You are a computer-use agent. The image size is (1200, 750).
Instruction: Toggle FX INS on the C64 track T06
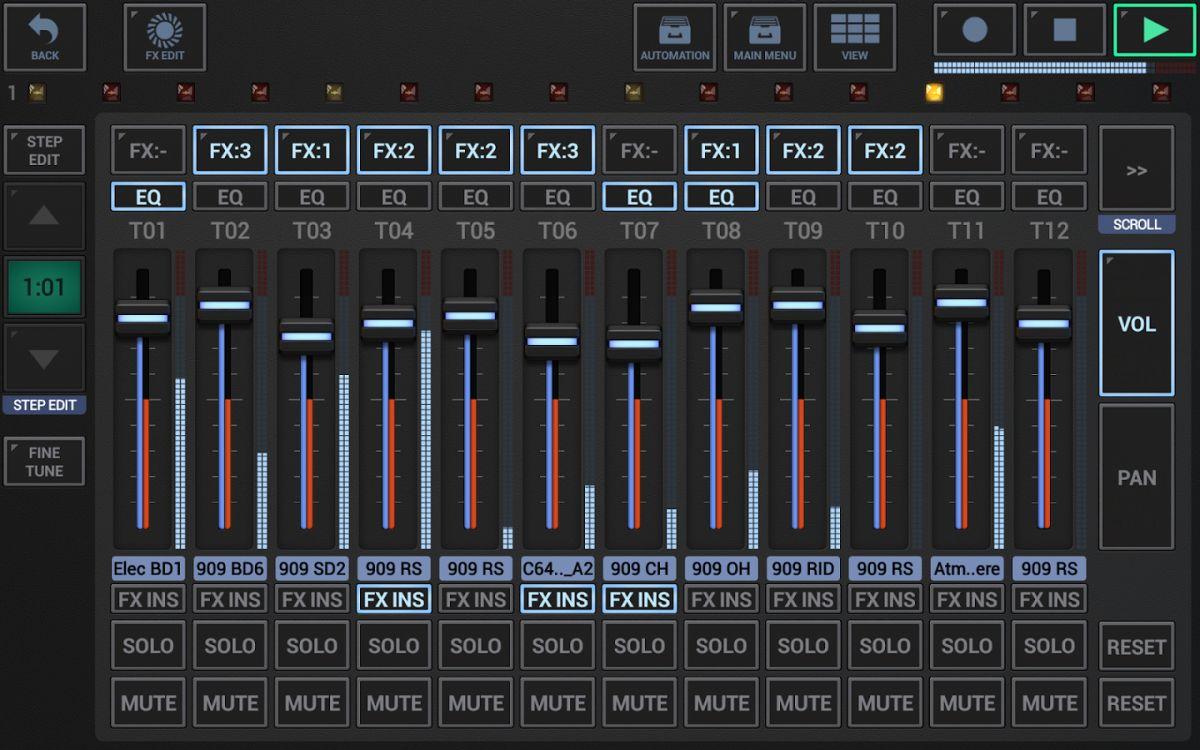click(558, 600)
